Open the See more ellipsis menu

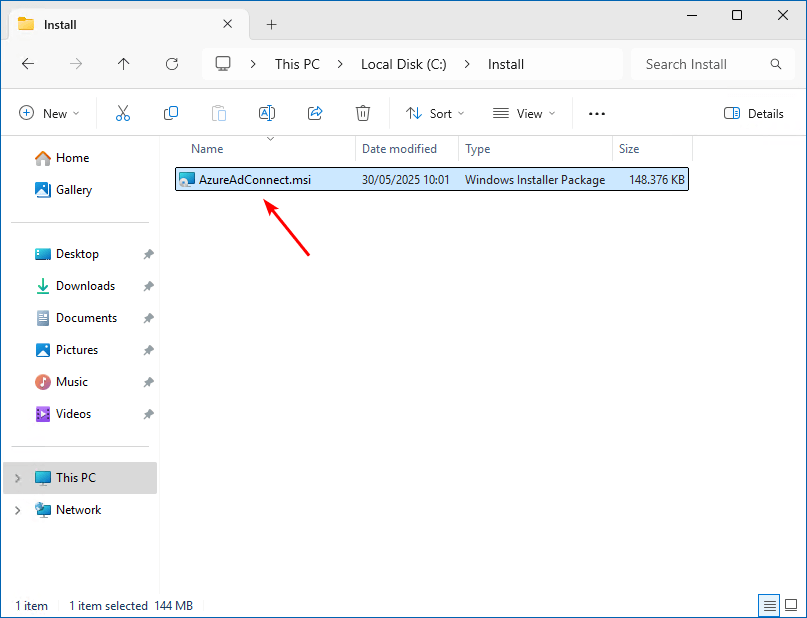(x=597, y=114)
